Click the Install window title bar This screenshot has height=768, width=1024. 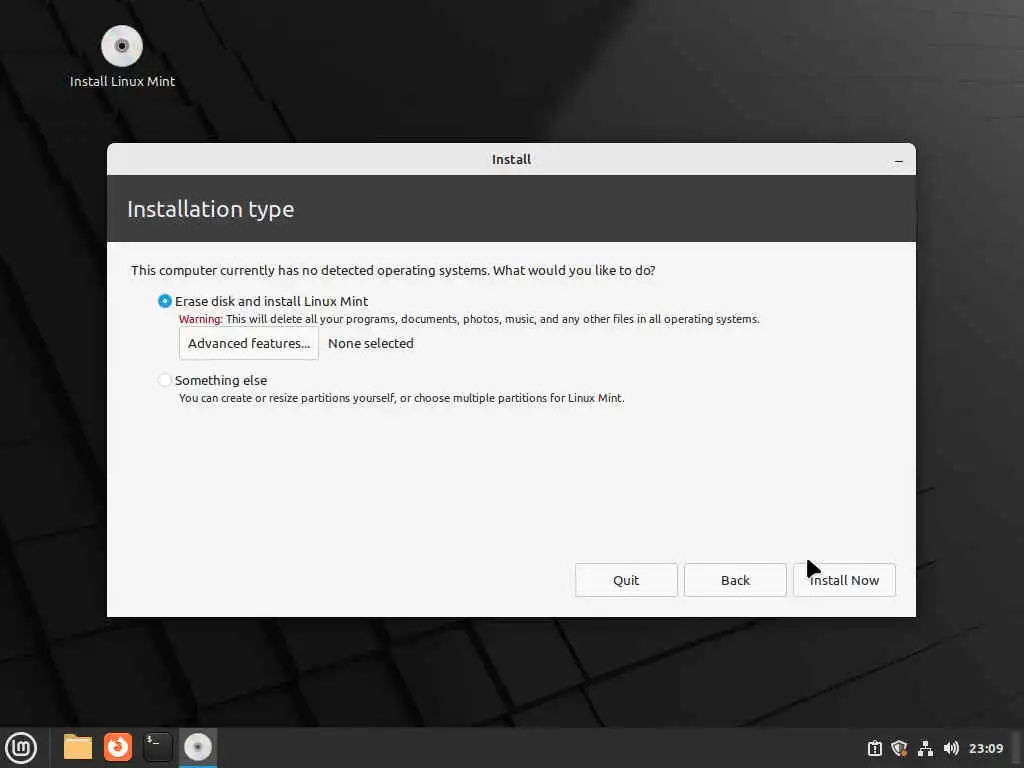click(x=511, y=159)
